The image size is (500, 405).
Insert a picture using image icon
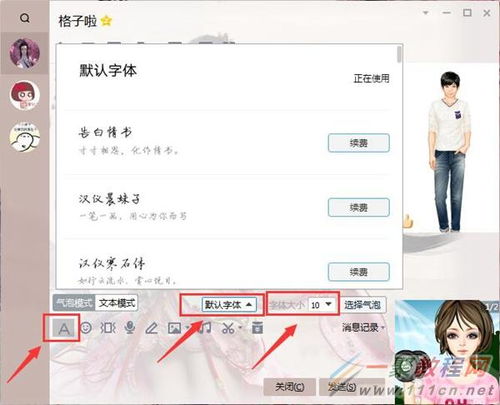[174, 328]
